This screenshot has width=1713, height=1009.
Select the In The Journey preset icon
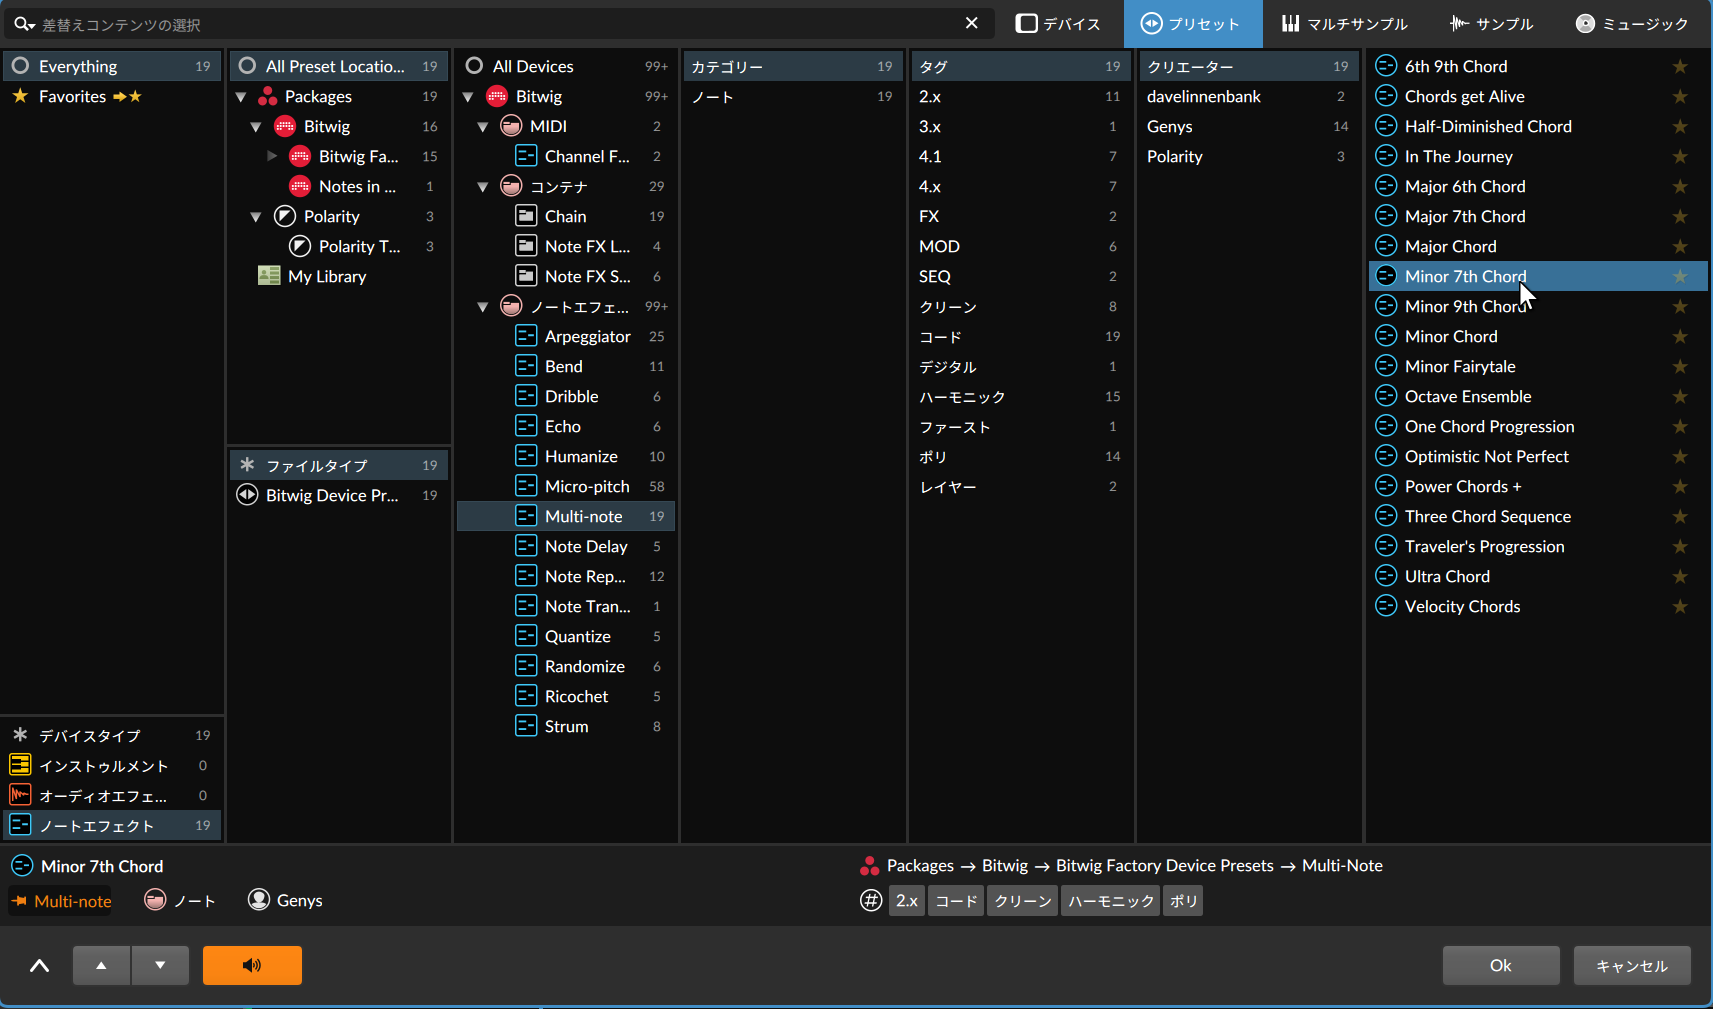[1386, 156]
